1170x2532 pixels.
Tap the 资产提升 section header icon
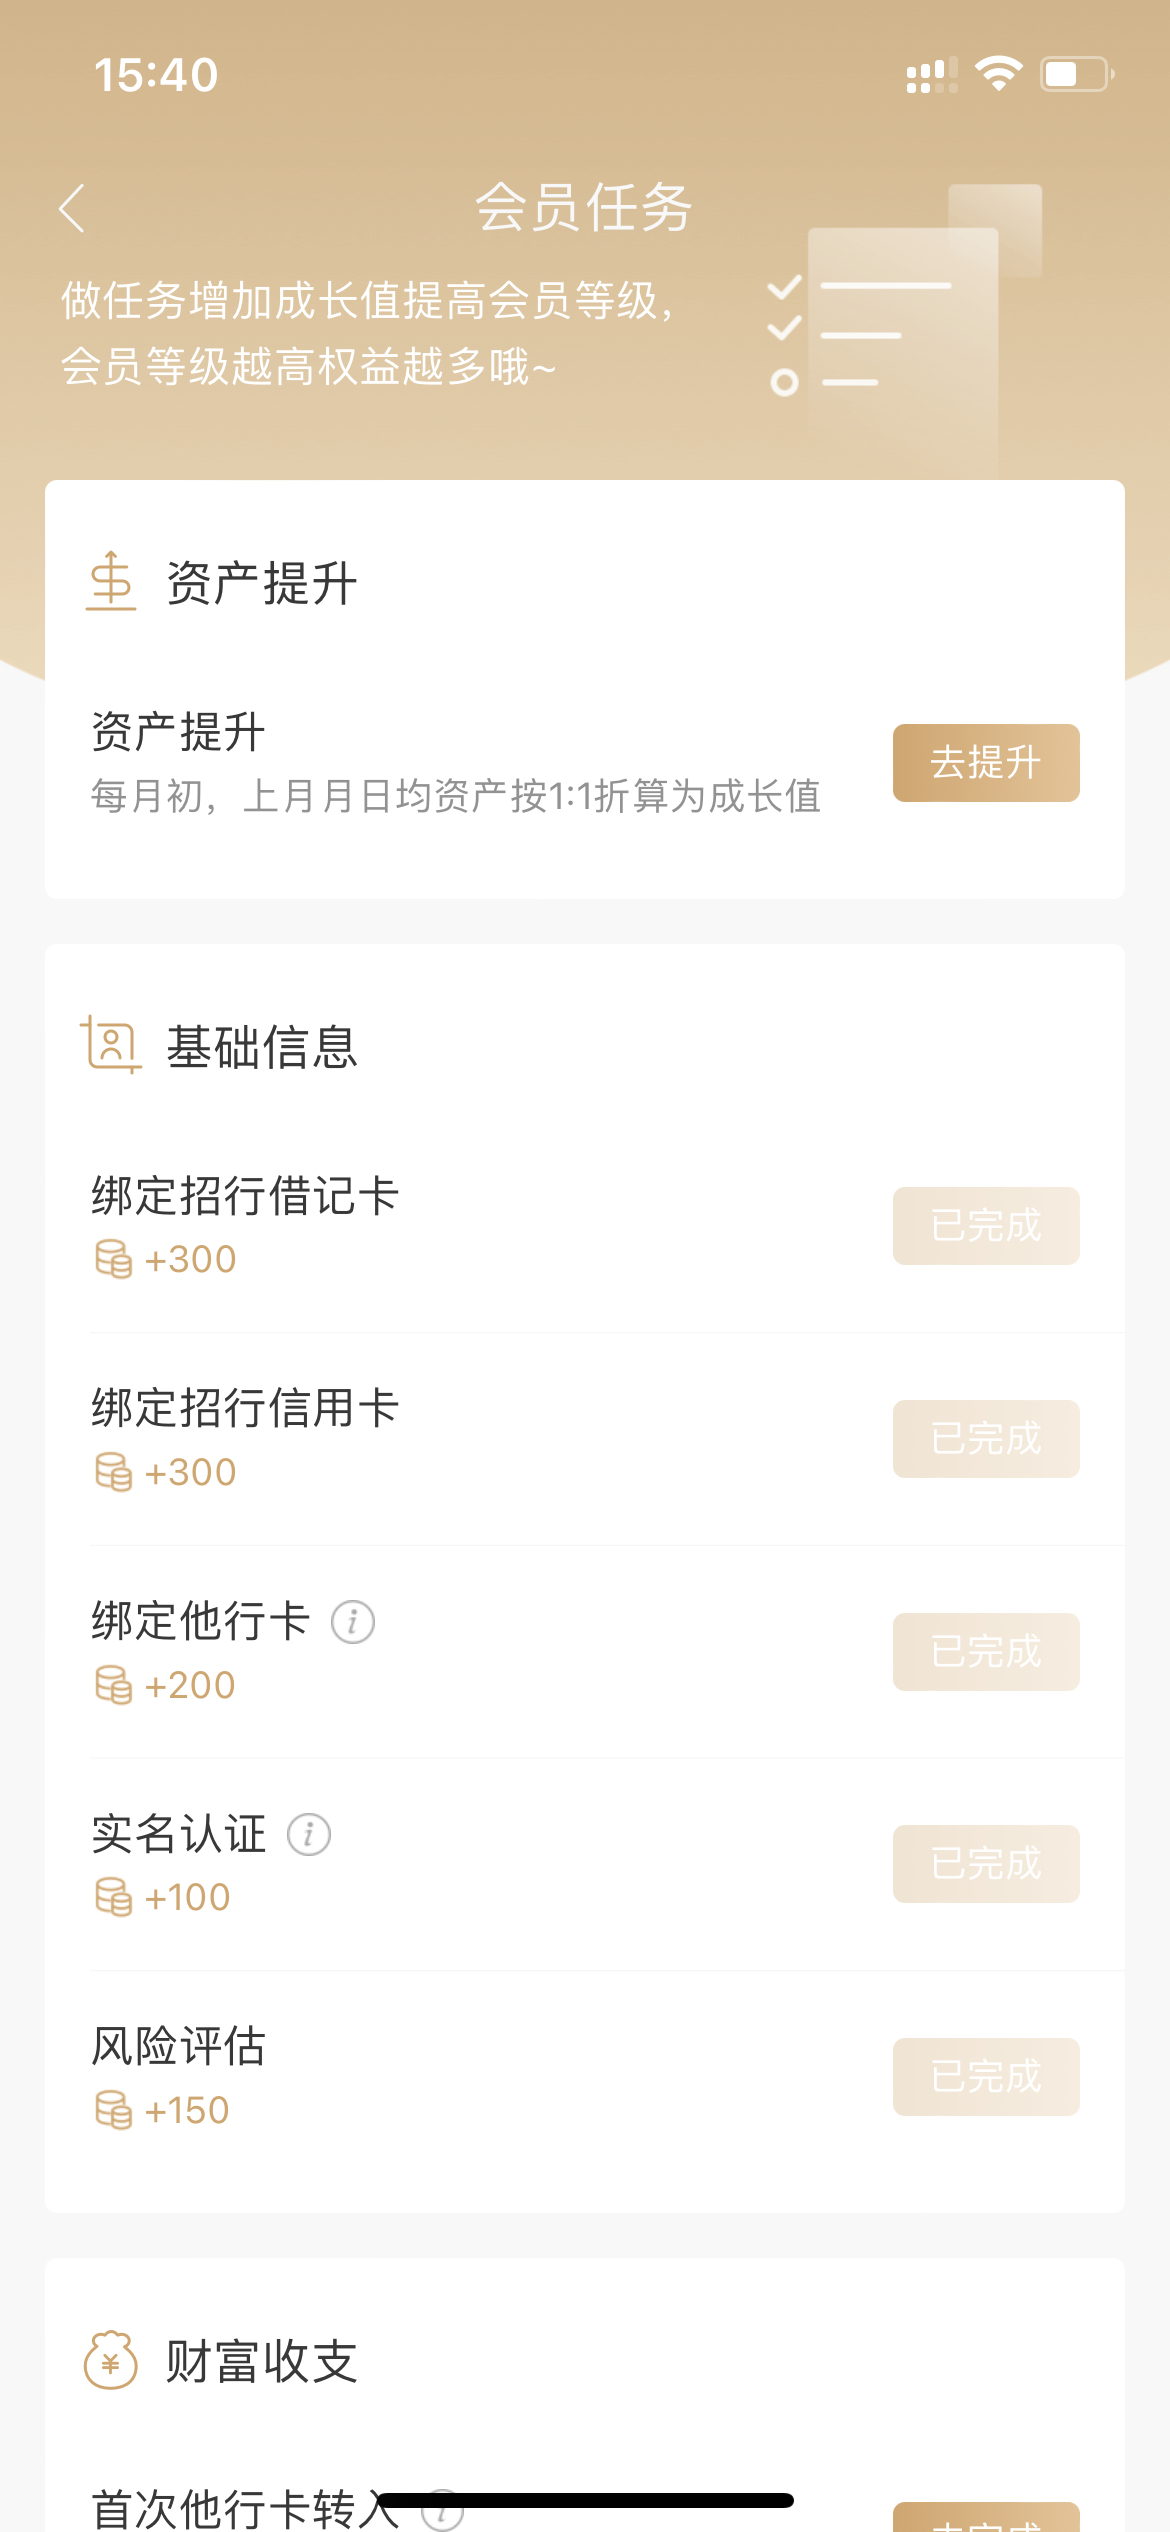tap(110, 581)
